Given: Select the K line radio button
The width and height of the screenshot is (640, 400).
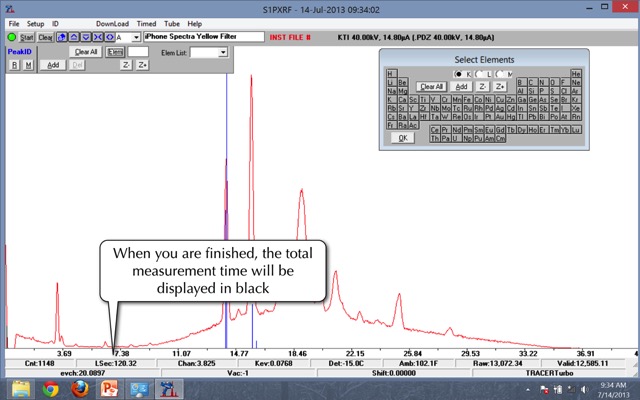Looking at the screenshot, I should click(459, 74).
